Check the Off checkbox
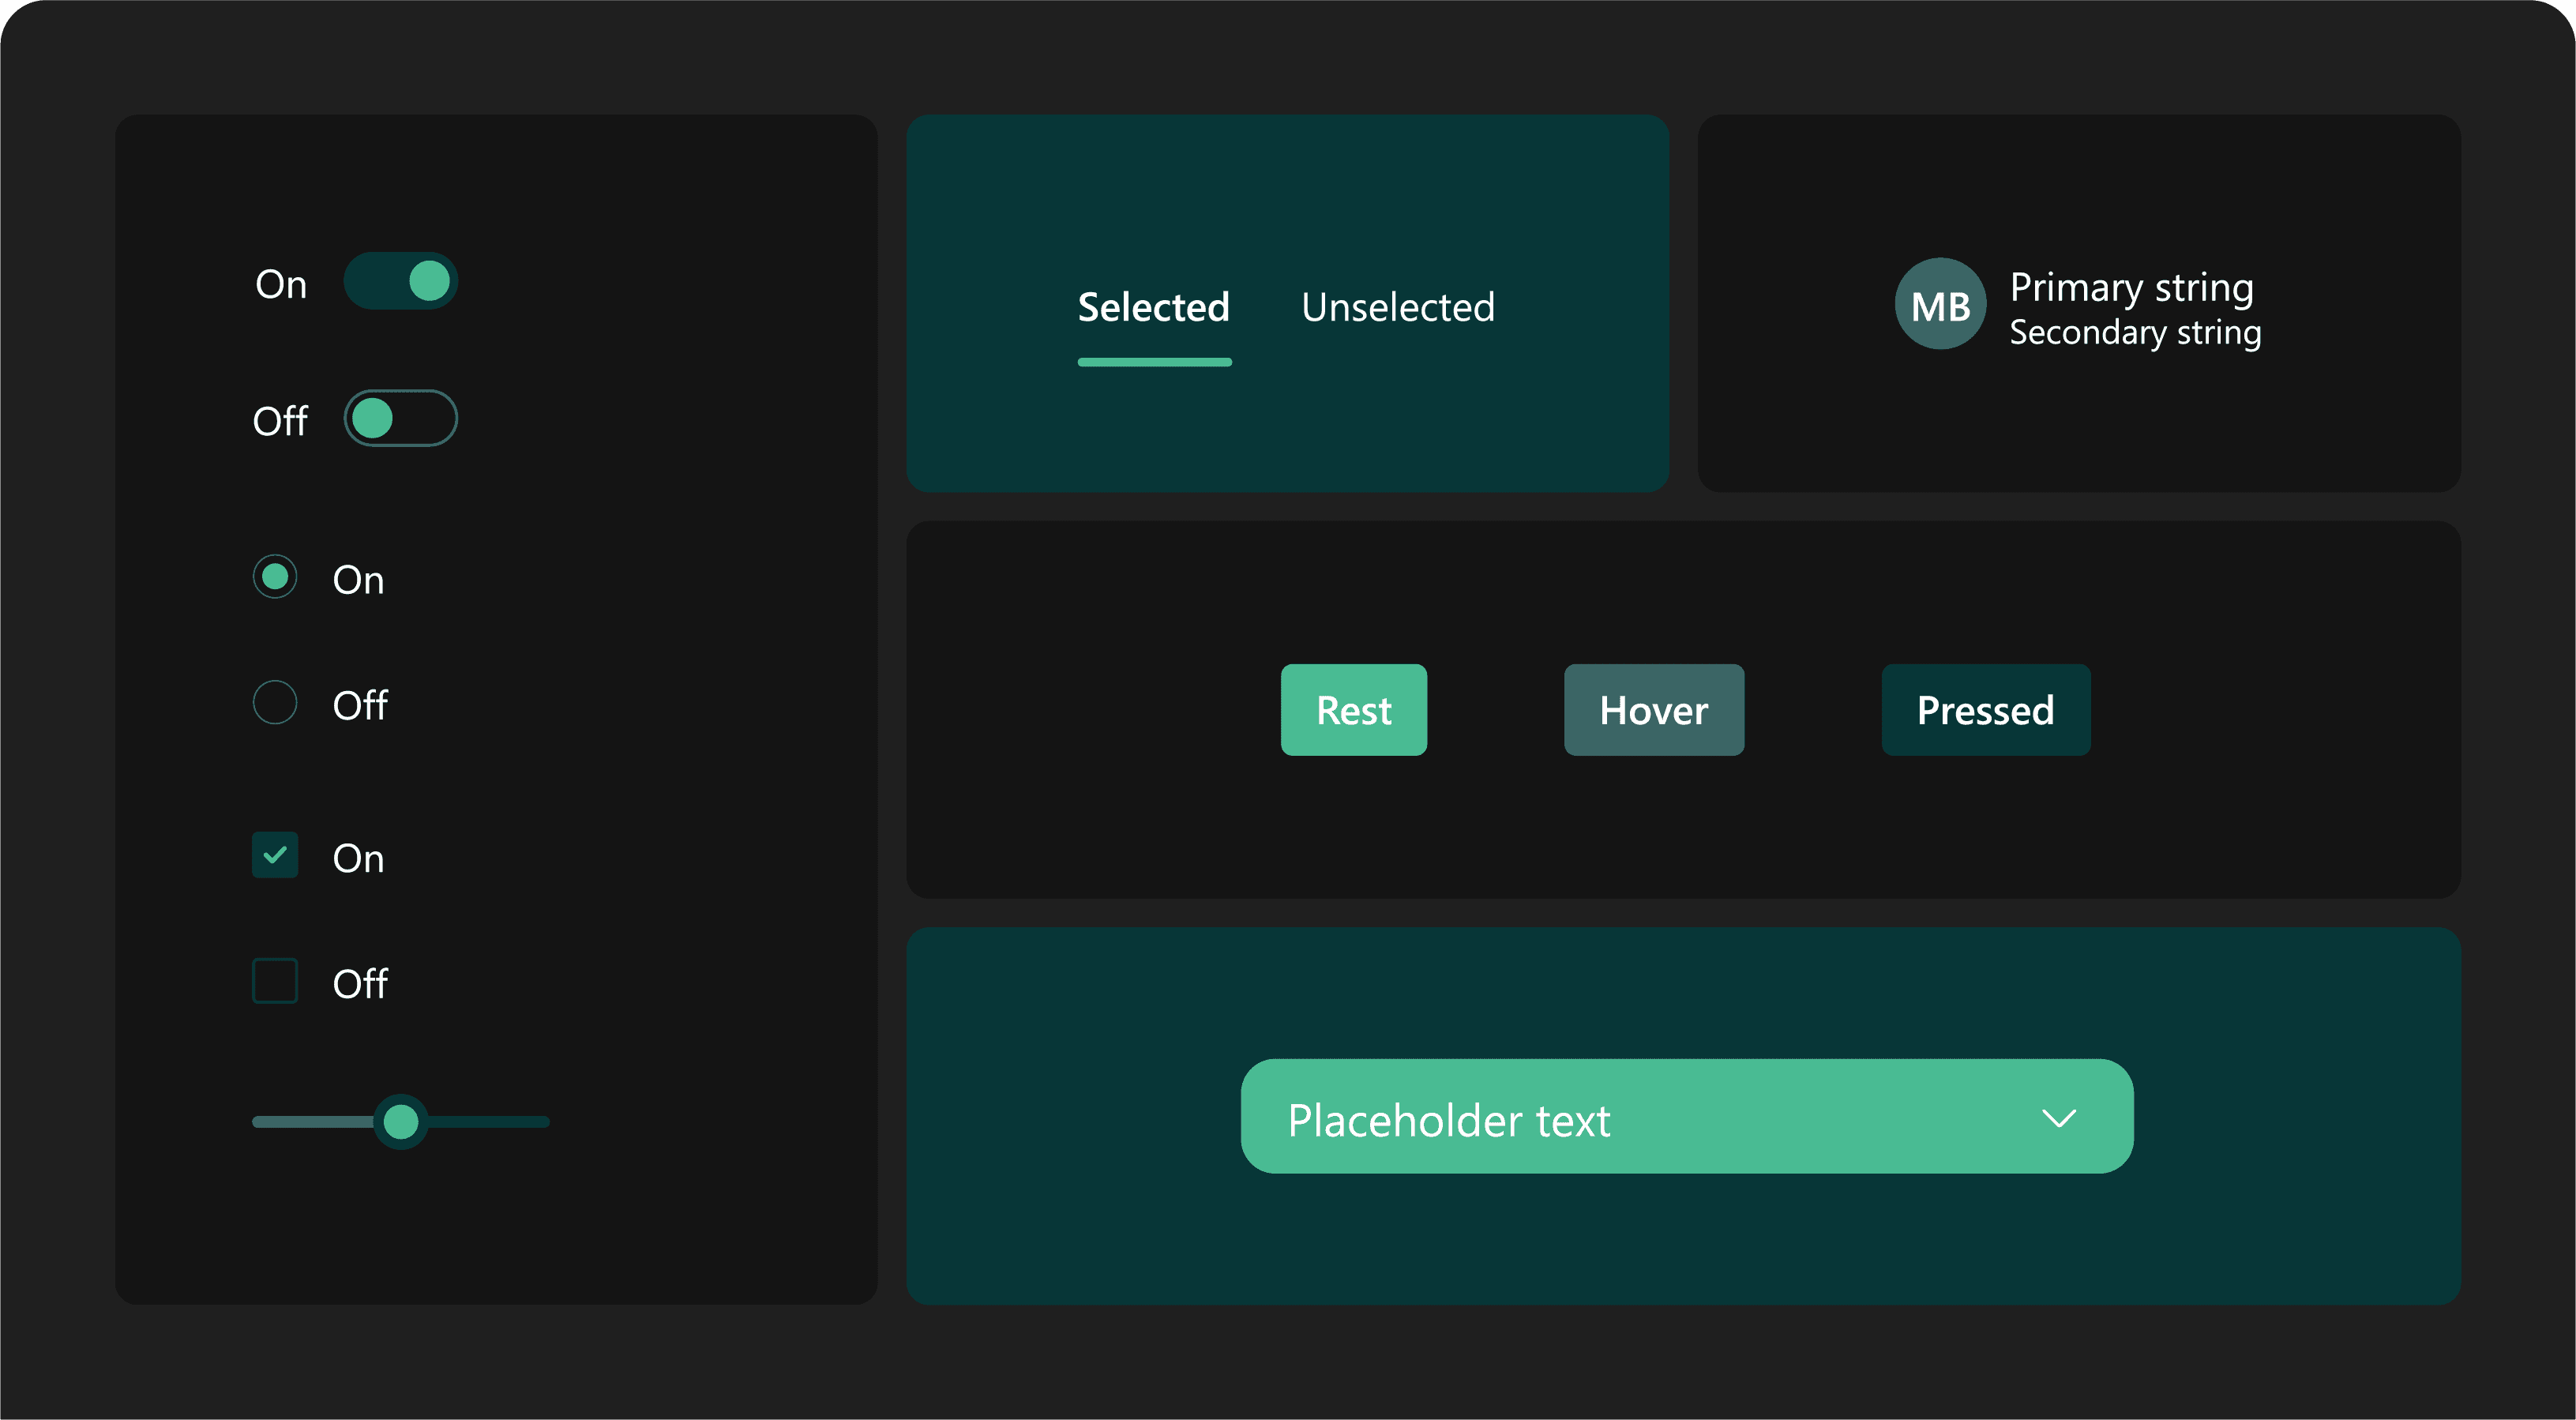The image size is (2576, 1420). click(x=275, y=980)
